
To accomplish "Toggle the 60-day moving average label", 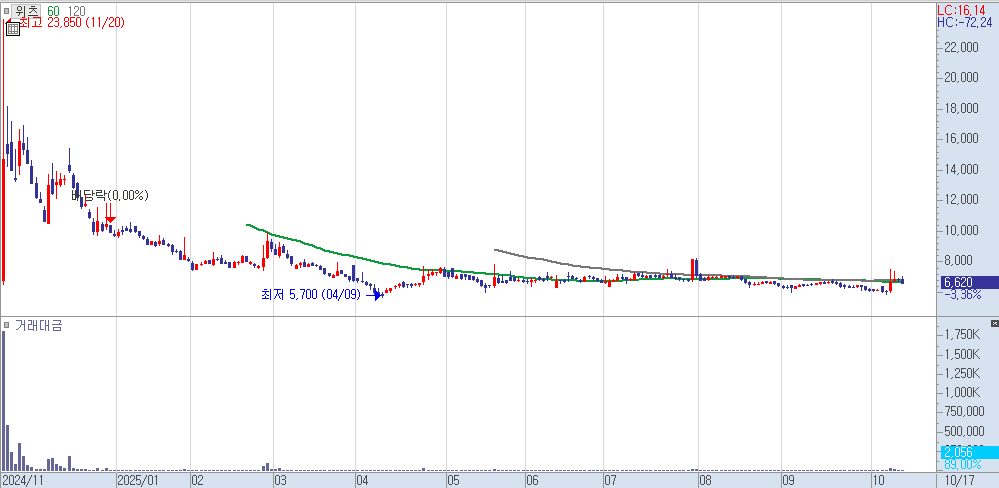I will pos(53,10).
